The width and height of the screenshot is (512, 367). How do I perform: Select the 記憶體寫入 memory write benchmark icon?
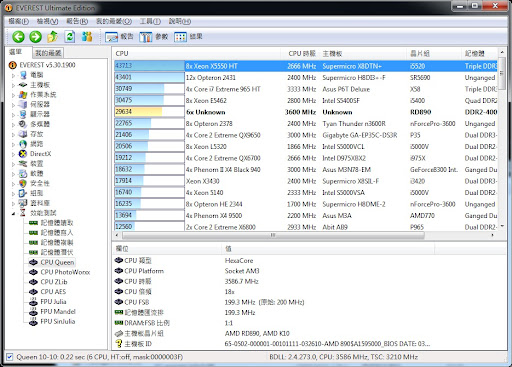pyautogui.click(x=33, y=233)
